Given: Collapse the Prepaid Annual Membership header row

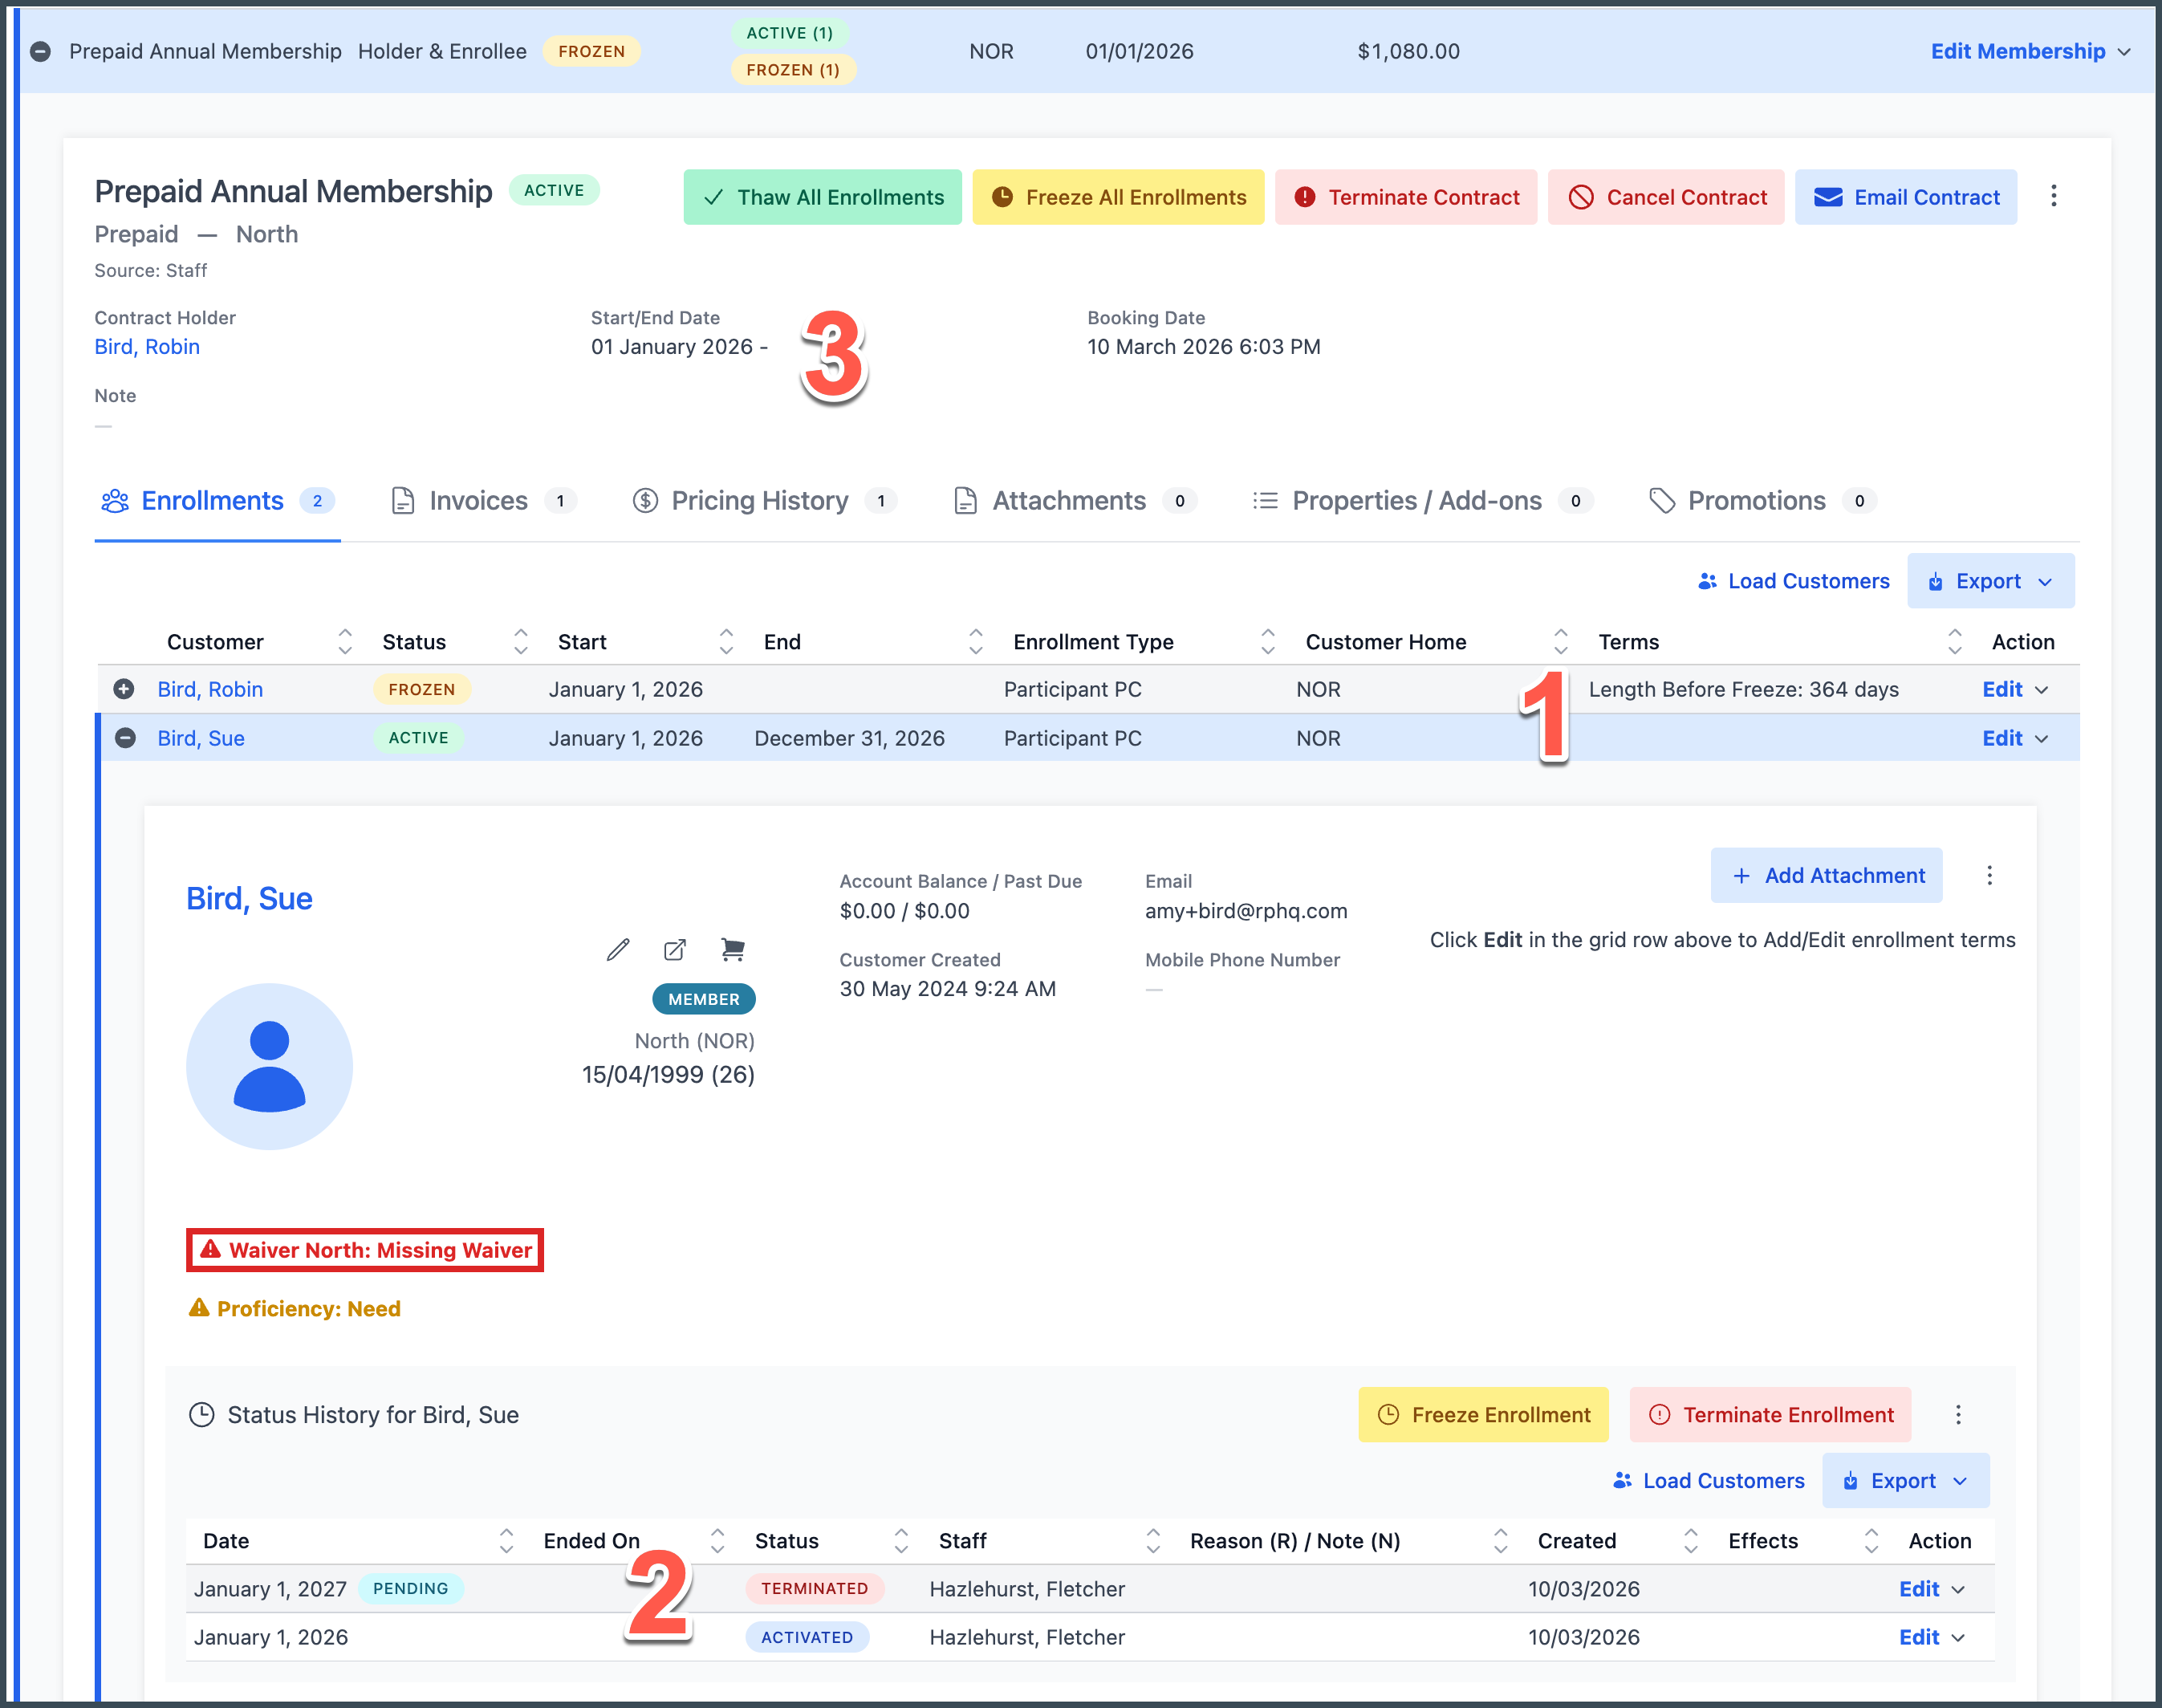Looking at the screenshot, I should [x=41, y=51].
